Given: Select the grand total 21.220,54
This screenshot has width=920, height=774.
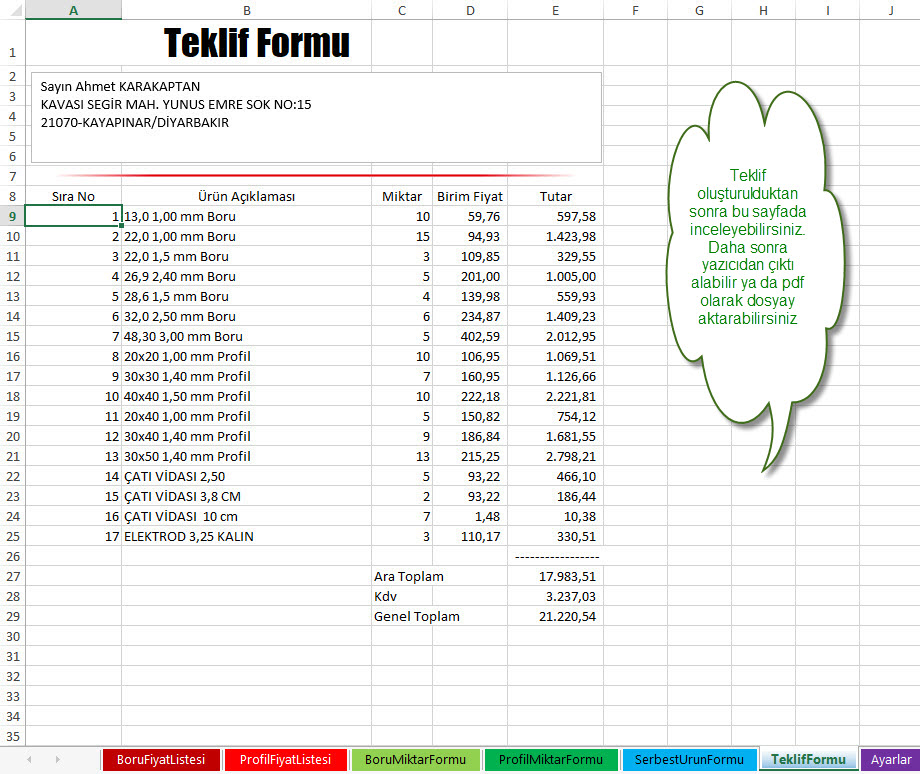Looking at the screenshot, I should pos(556,616).
